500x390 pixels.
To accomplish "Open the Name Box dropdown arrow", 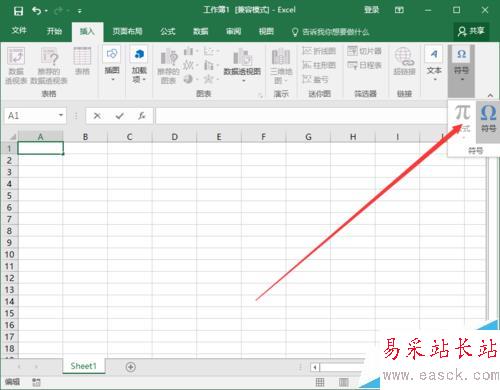I will pos(61,115).
